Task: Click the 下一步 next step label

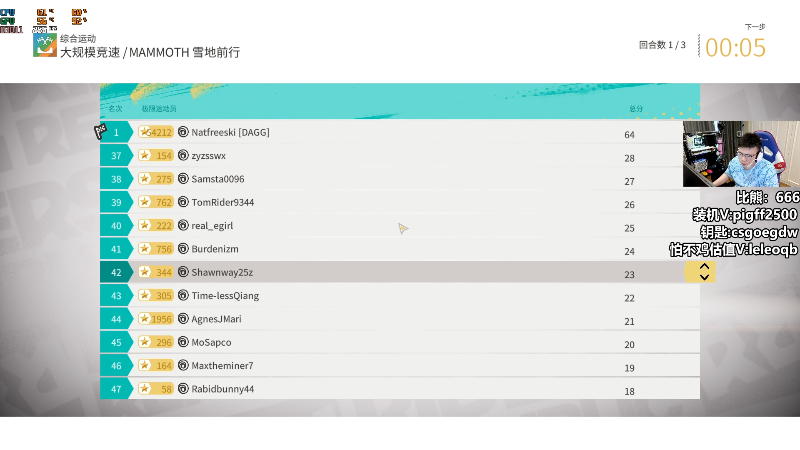Action: [x=755, y=27]
